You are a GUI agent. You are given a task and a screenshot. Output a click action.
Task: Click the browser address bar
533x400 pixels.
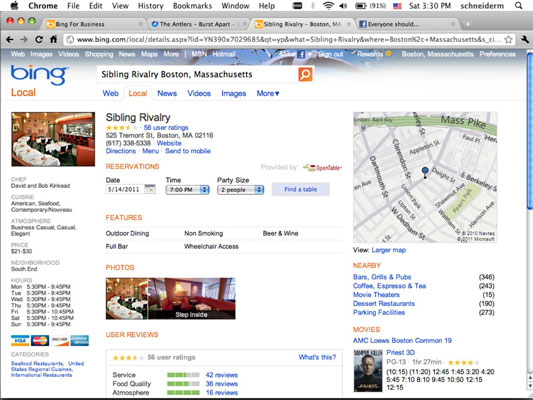pos(289,39)
